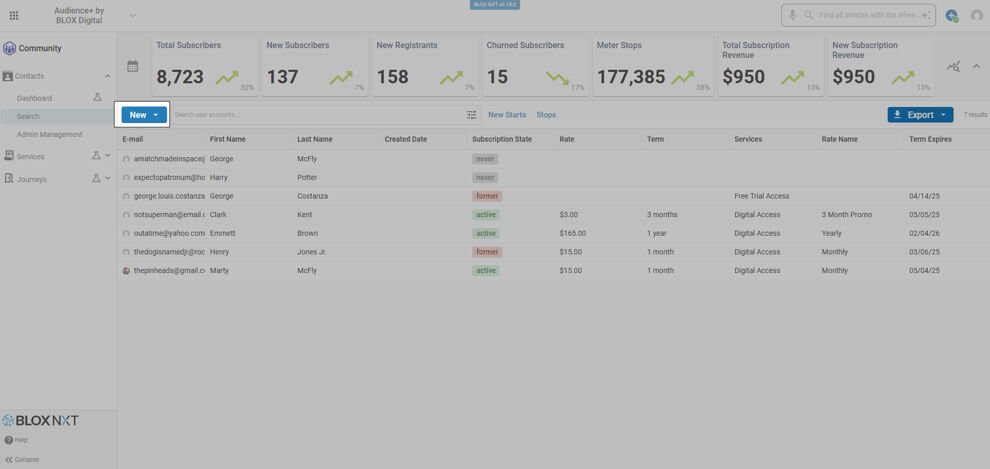Click the microphone voice search icon
Viewport: 990px width, 469px height.
(792, 15)
